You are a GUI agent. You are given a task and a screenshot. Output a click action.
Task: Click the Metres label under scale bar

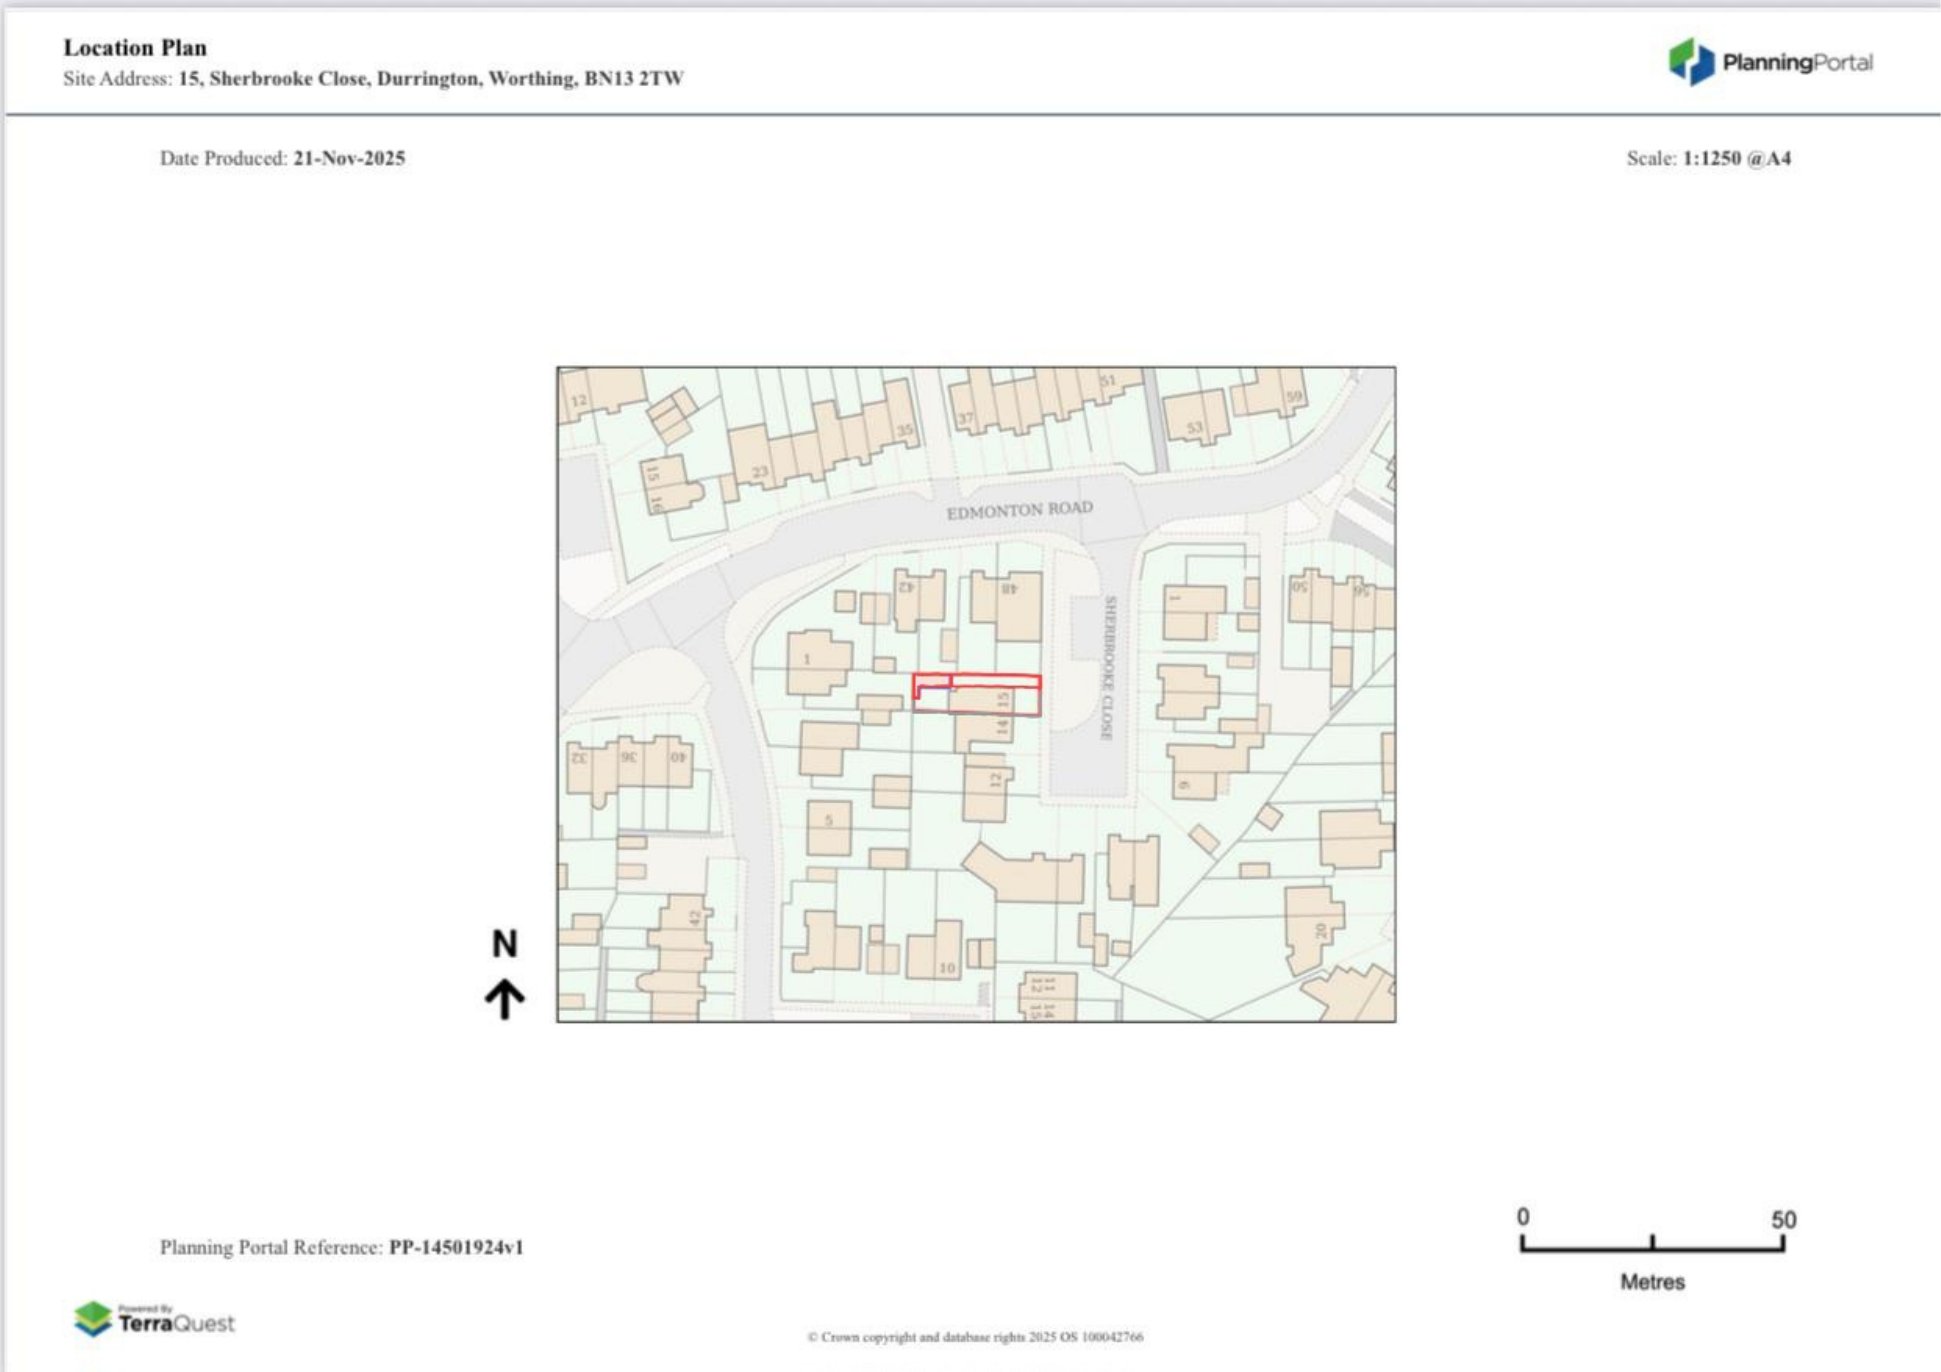[x=1652, y=1281]
